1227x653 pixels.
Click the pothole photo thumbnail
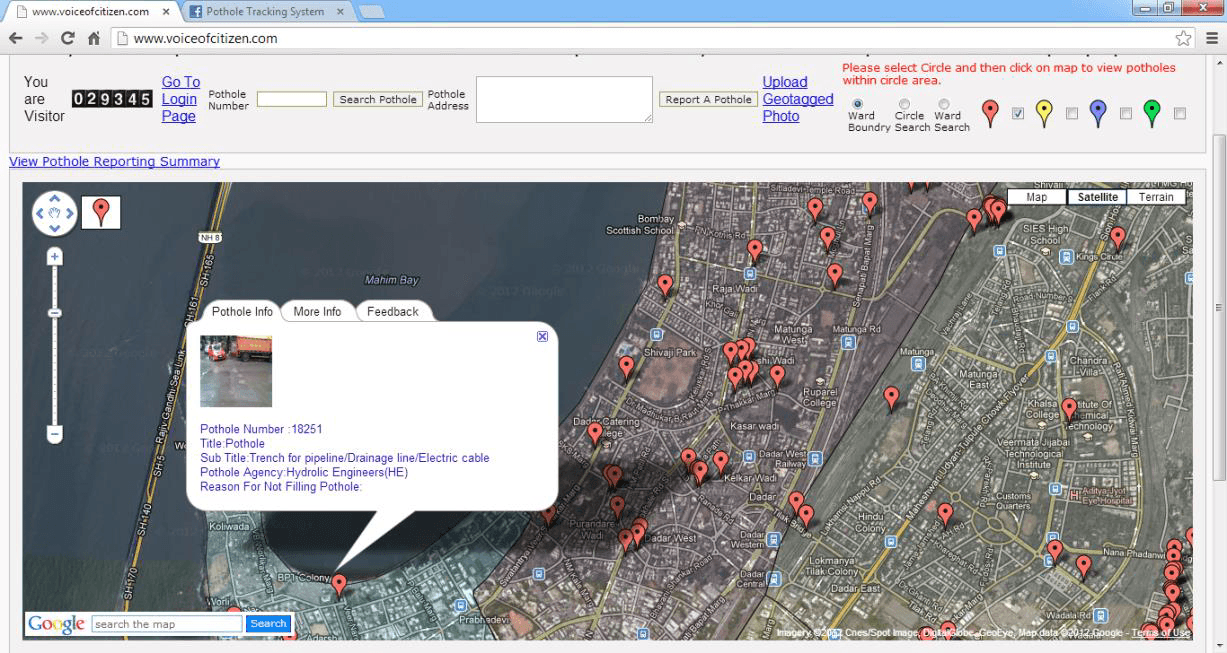236,371
